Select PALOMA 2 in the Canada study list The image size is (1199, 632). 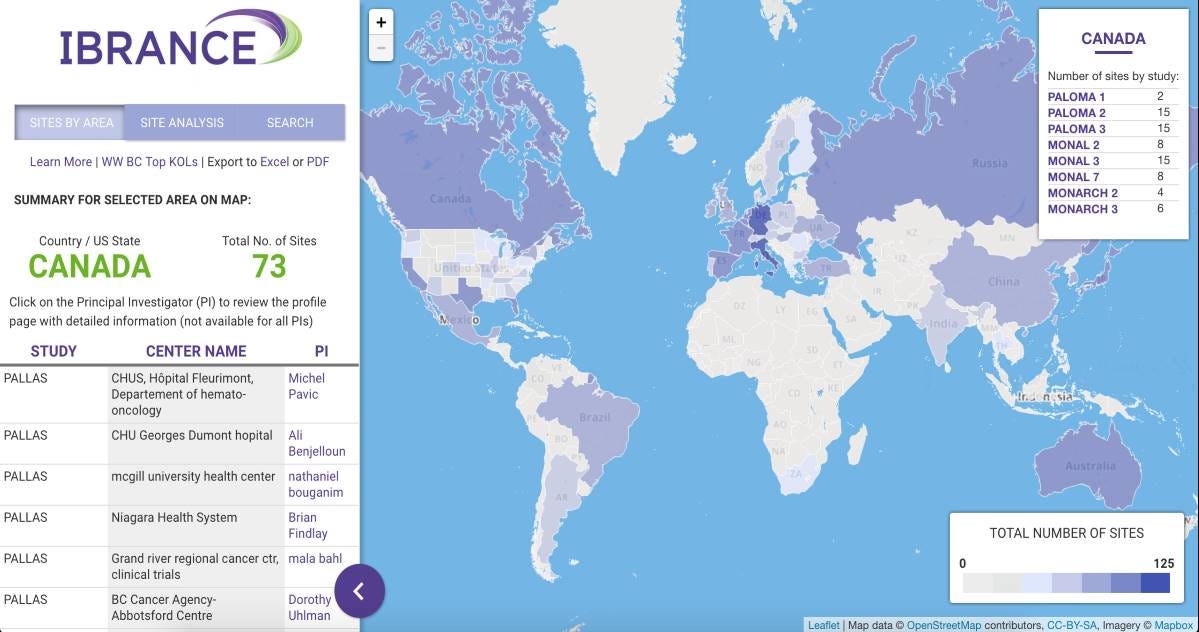1076,113
